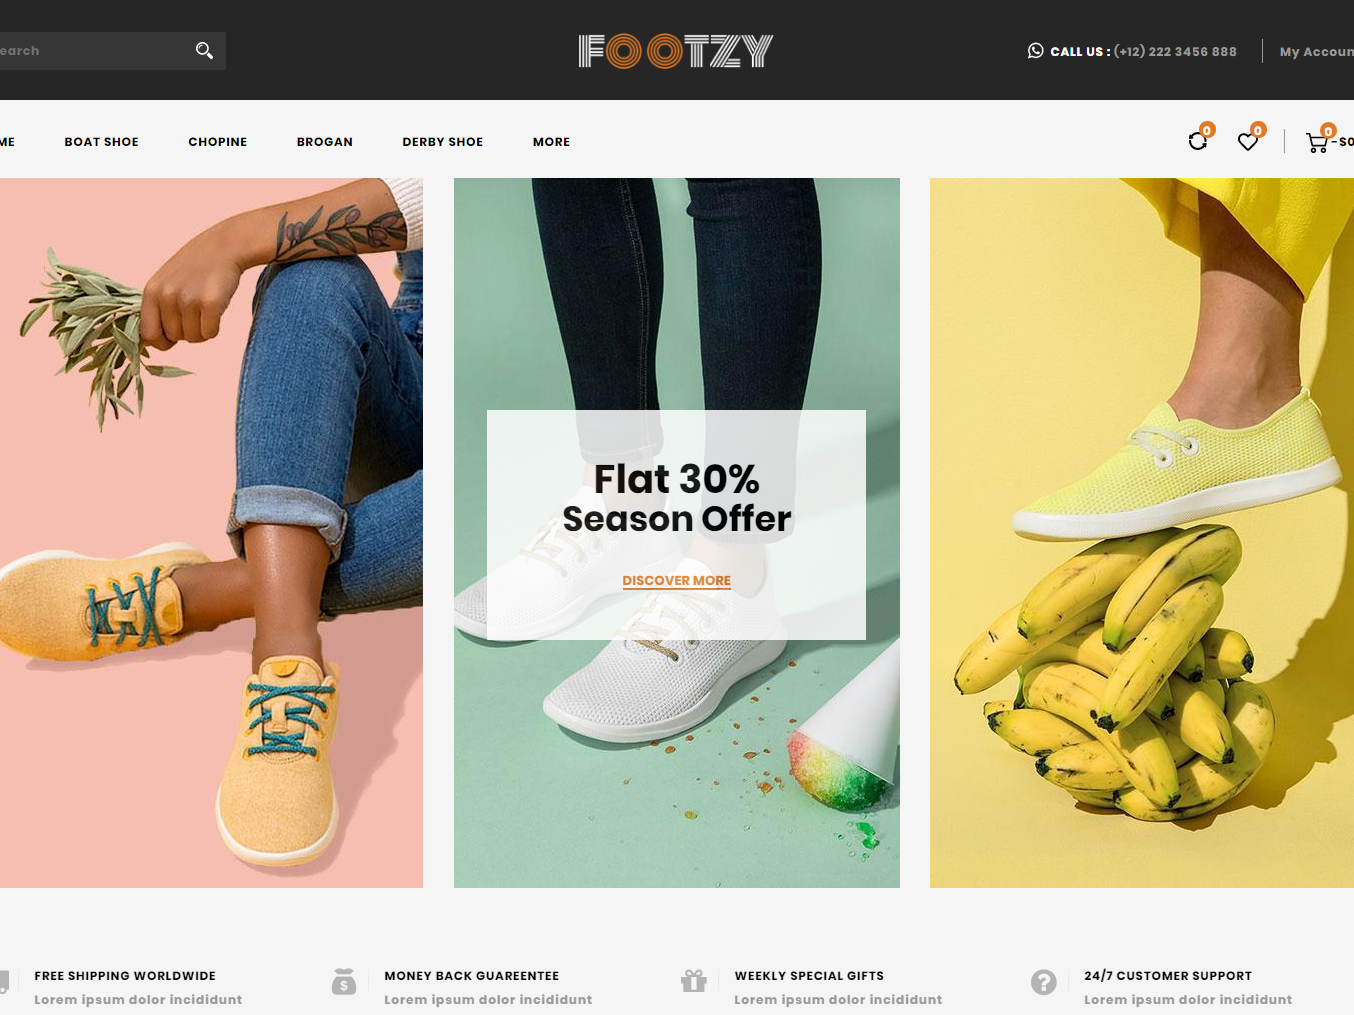Open the shopping cart icon

coord(1317,142)
